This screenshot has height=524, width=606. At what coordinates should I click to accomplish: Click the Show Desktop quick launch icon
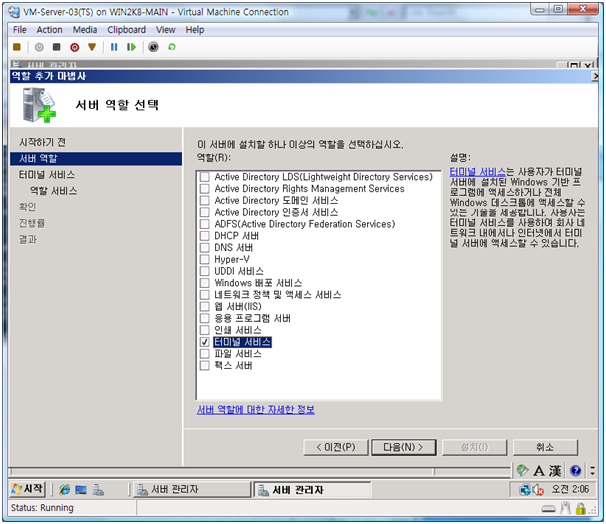pos(81,490)
